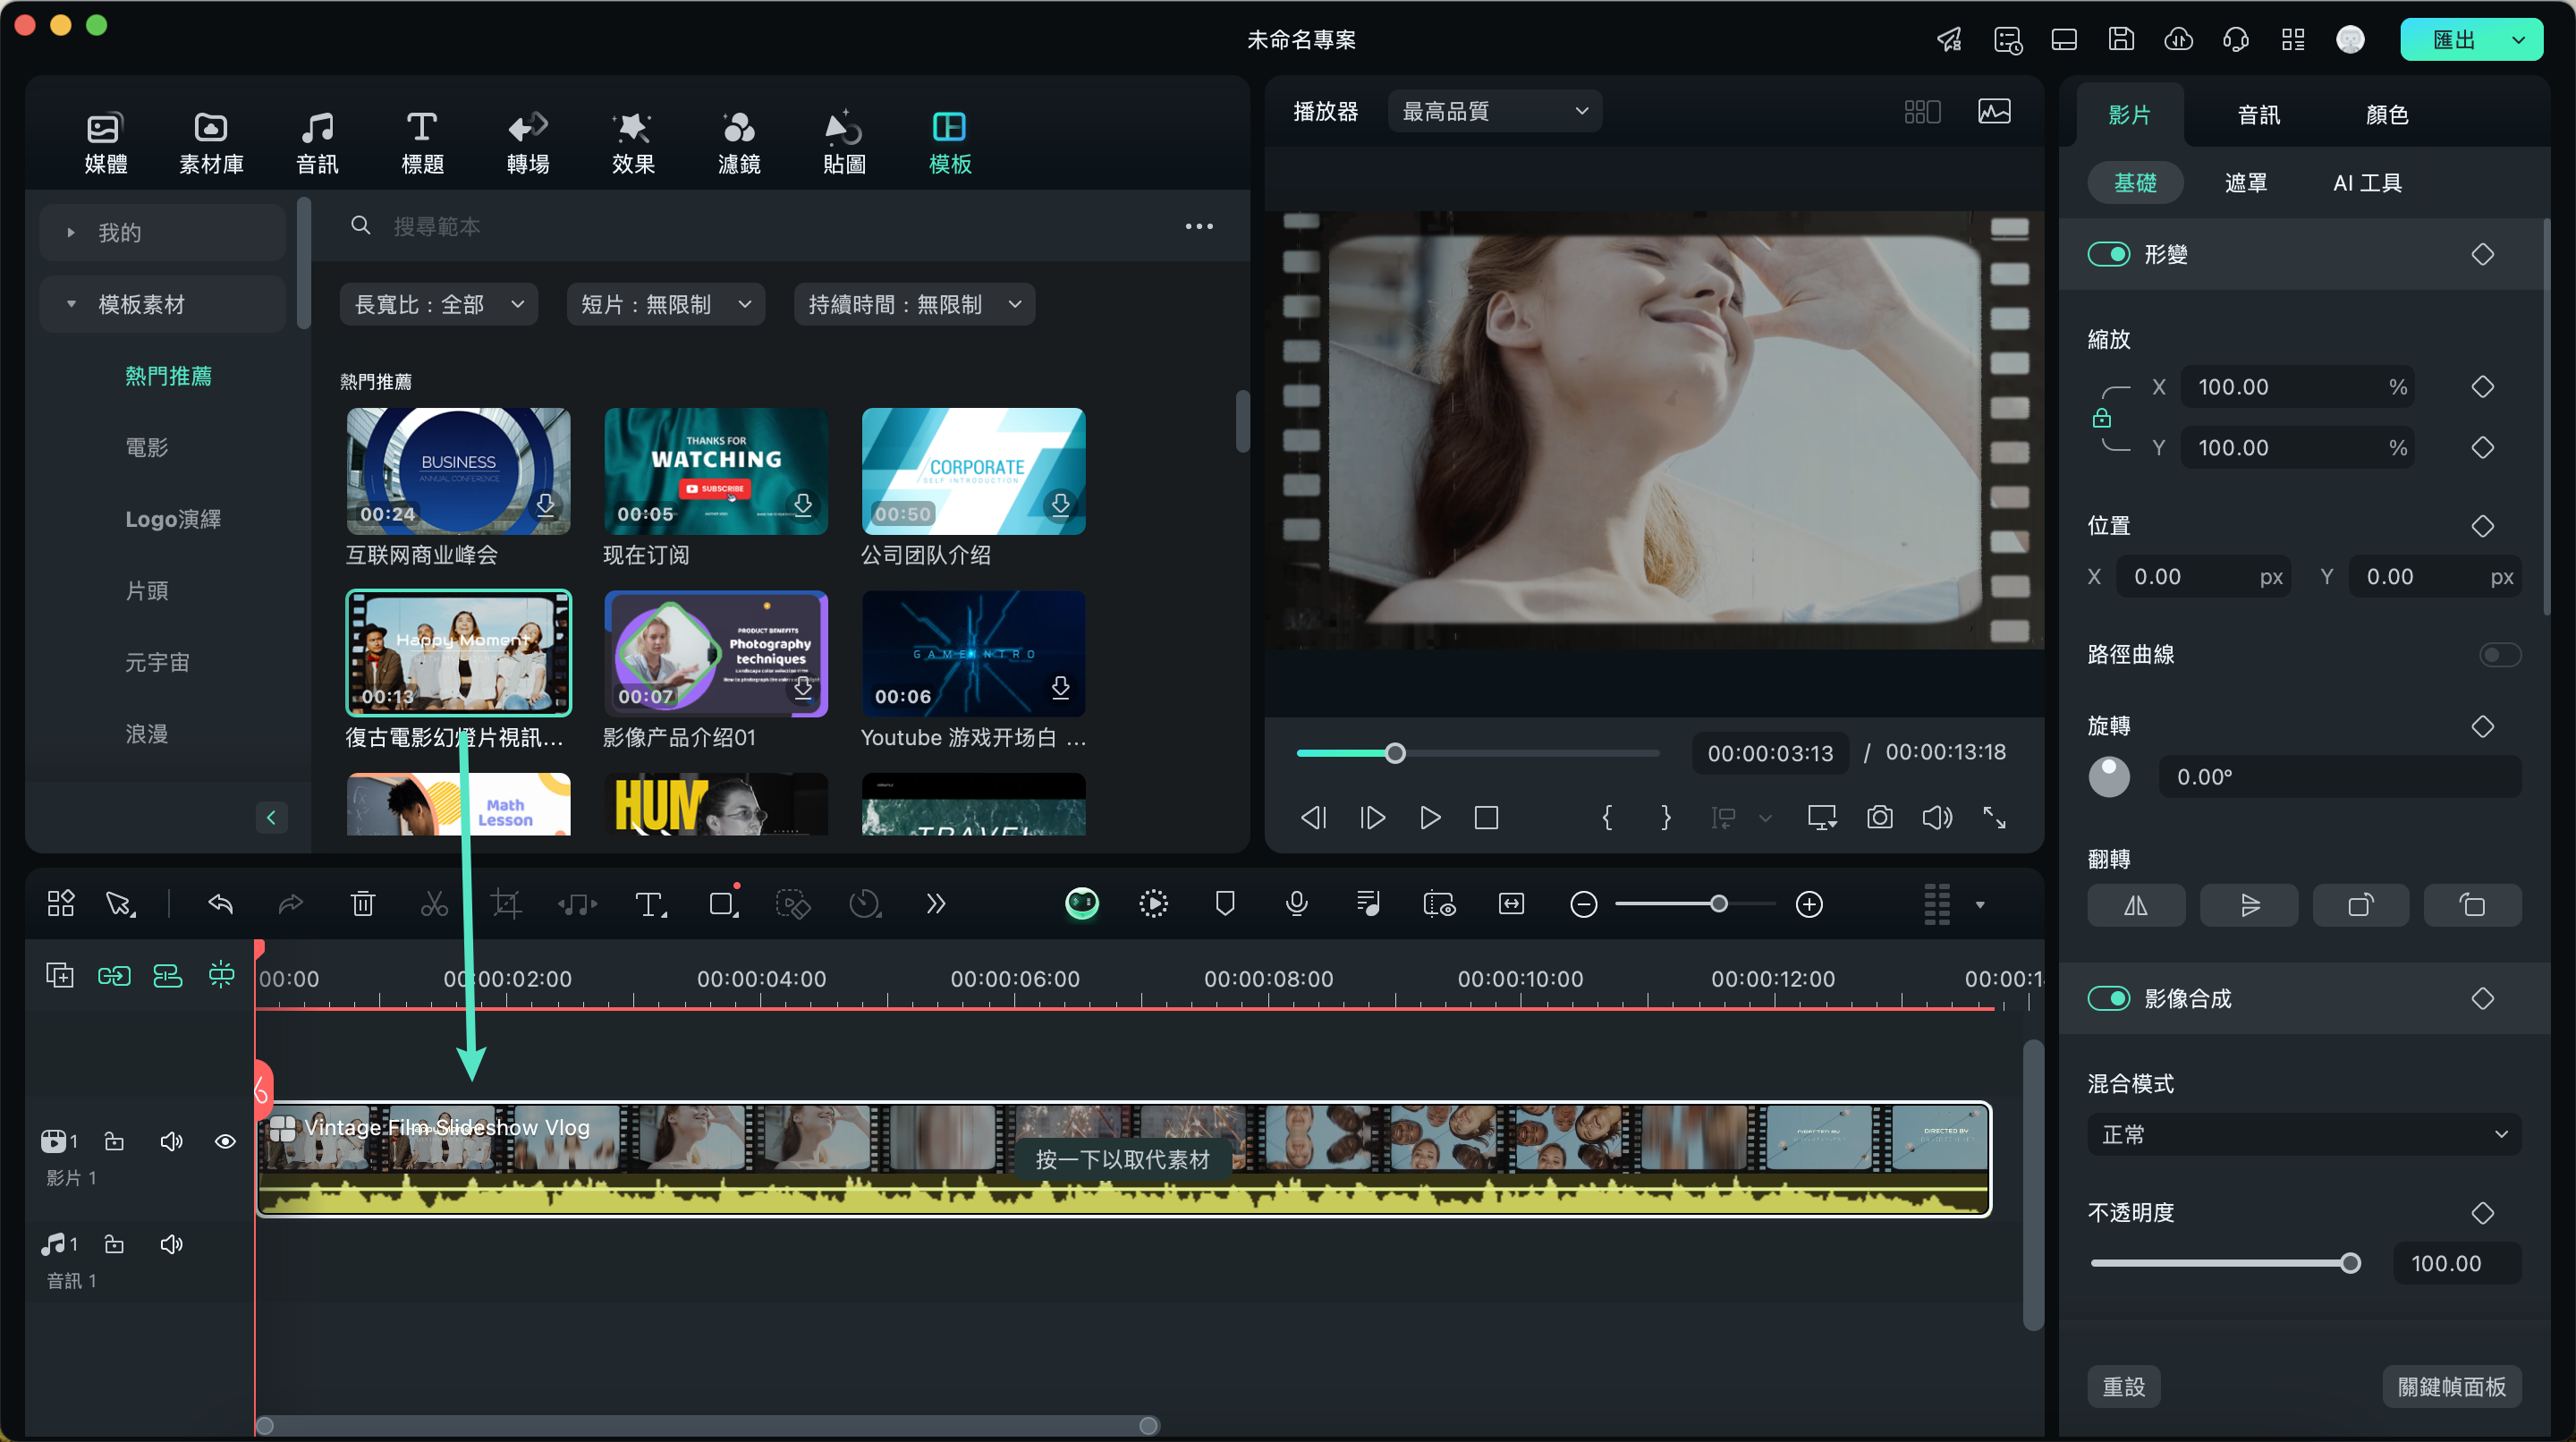Zoom out timeline with minus icon
The height and width of the screenshot is (1442, 2576).
(1583, 904)
